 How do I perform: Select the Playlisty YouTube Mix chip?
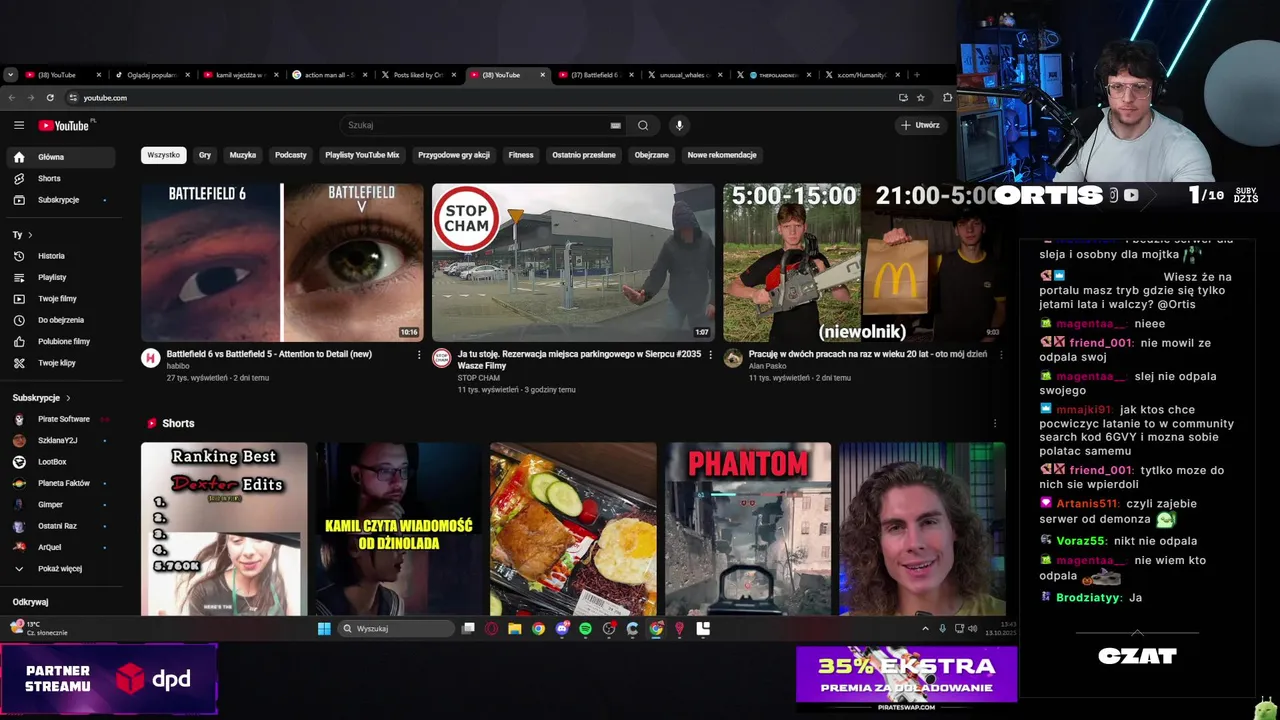[x=362, y=155]
